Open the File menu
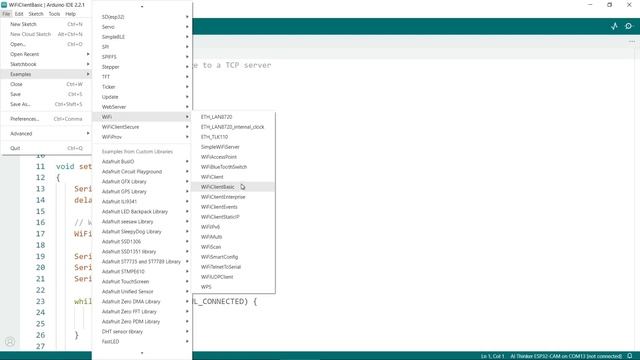This screenshot has width=640, height=360. [x=6, y=14]
